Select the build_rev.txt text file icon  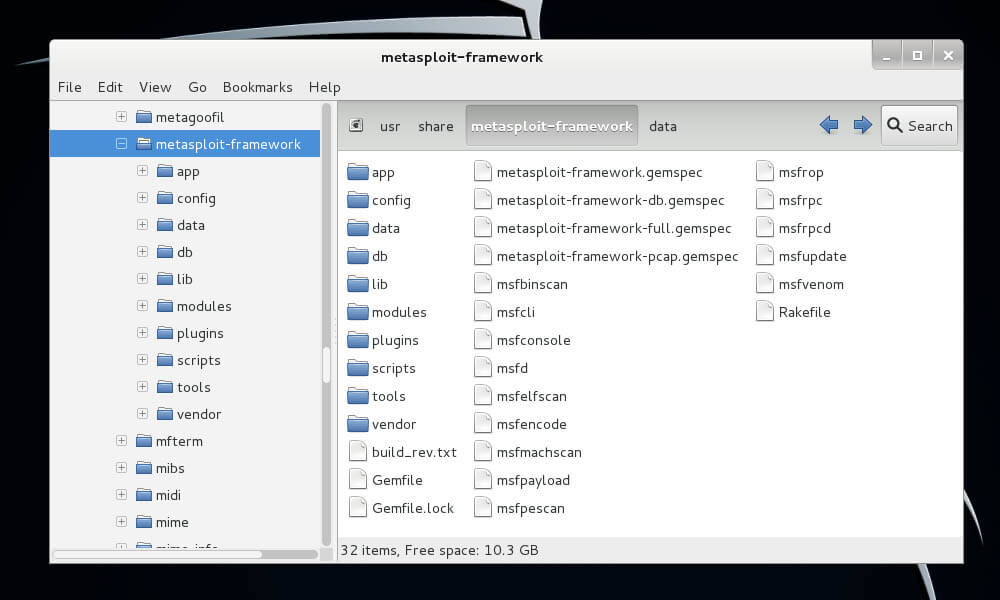(x=358, y=452)
